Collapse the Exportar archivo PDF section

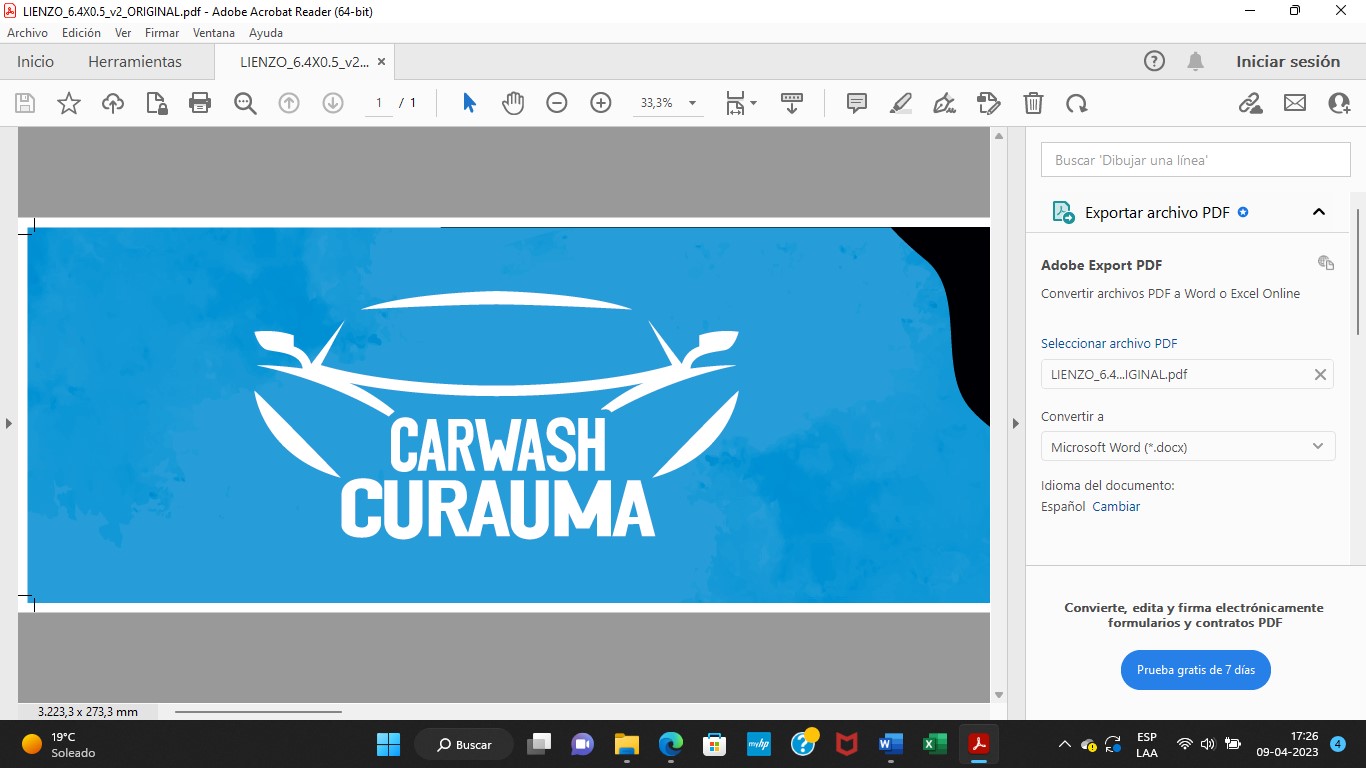[1319, 212]
